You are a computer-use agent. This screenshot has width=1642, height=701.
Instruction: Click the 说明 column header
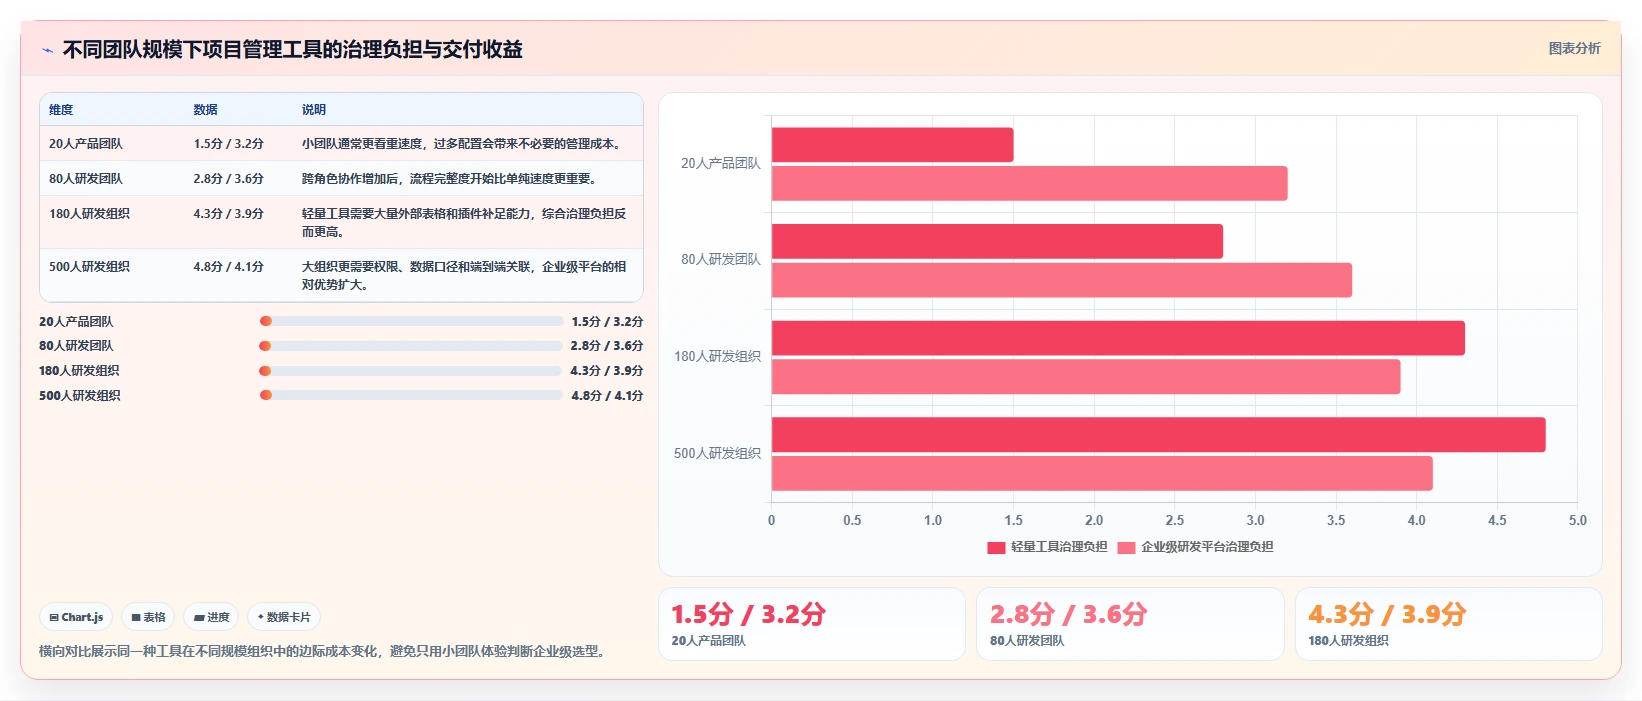click(x=314, y=110)
